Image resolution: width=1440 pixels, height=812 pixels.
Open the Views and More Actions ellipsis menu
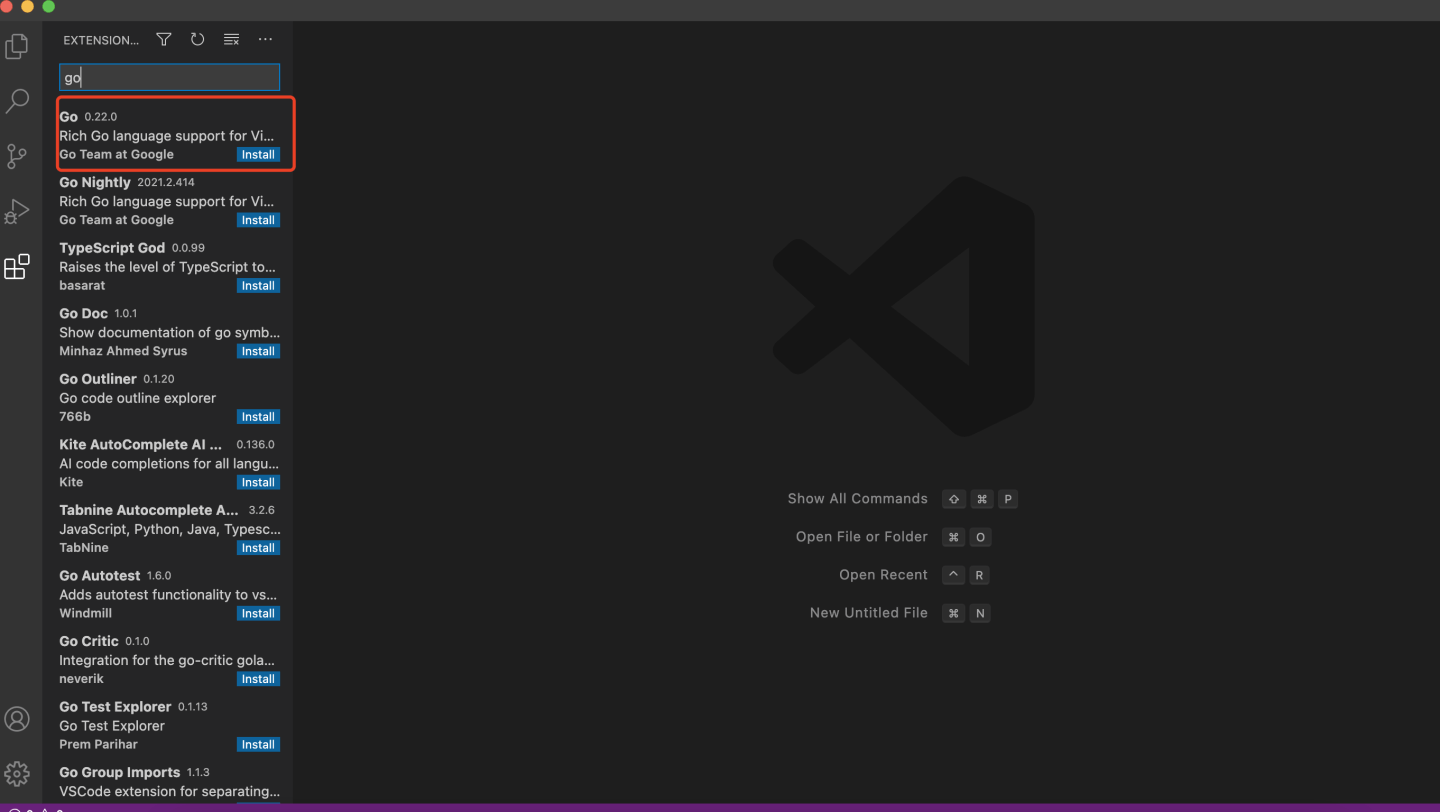pos(265,40)
